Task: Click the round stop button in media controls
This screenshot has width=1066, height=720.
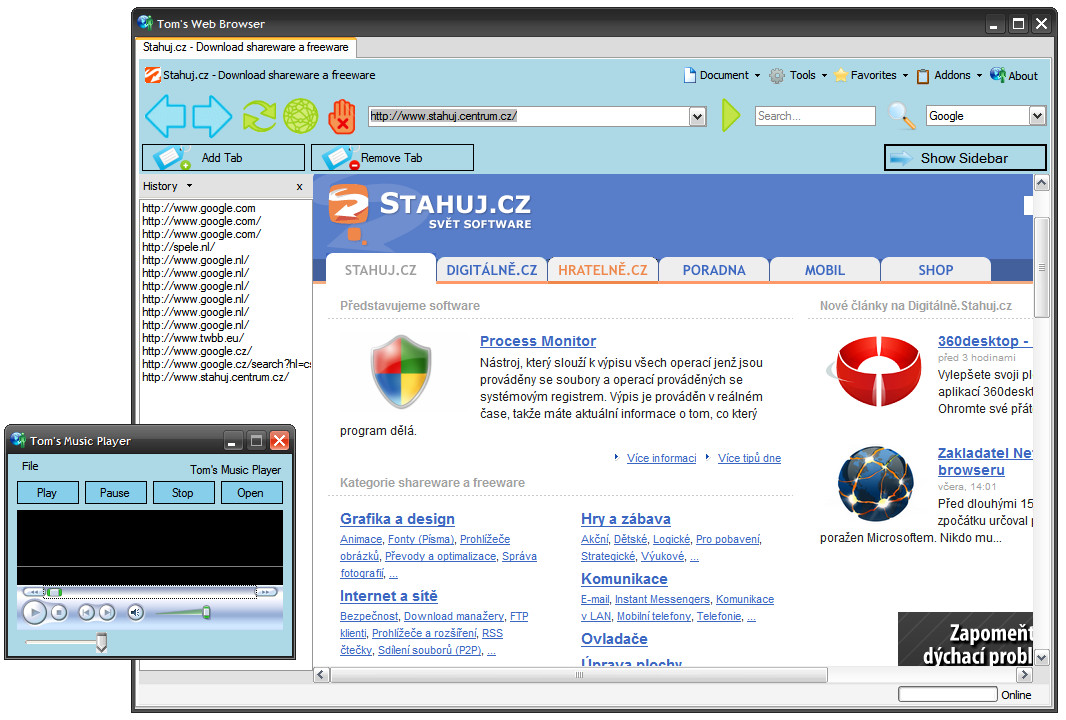Action: tap(59, 613)
